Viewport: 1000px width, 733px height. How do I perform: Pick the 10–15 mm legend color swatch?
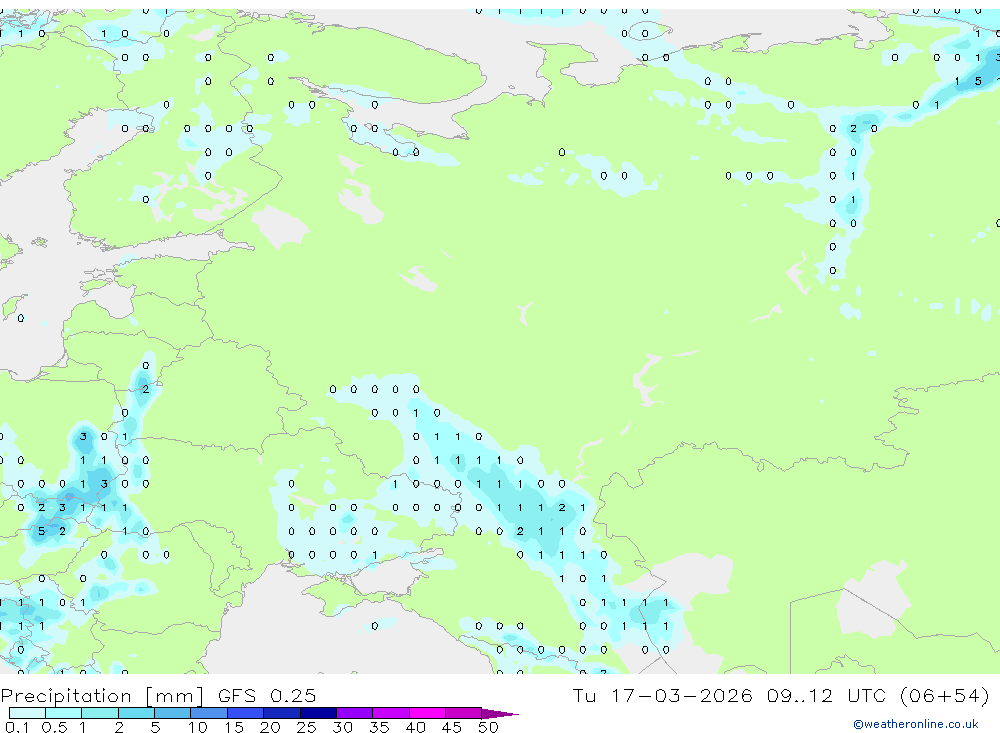[209, 713]
